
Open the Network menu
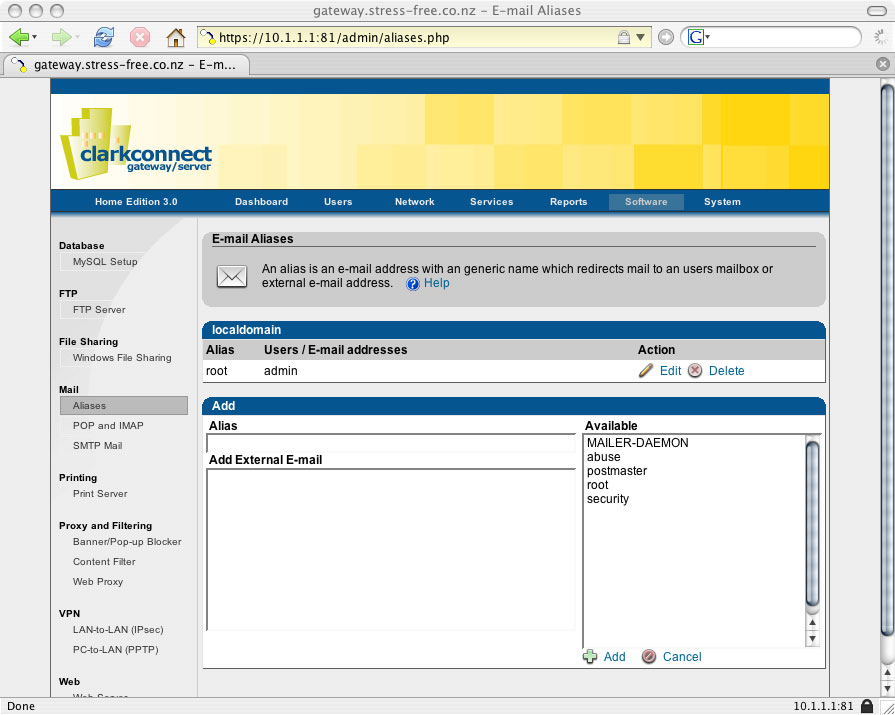(414, 202)
